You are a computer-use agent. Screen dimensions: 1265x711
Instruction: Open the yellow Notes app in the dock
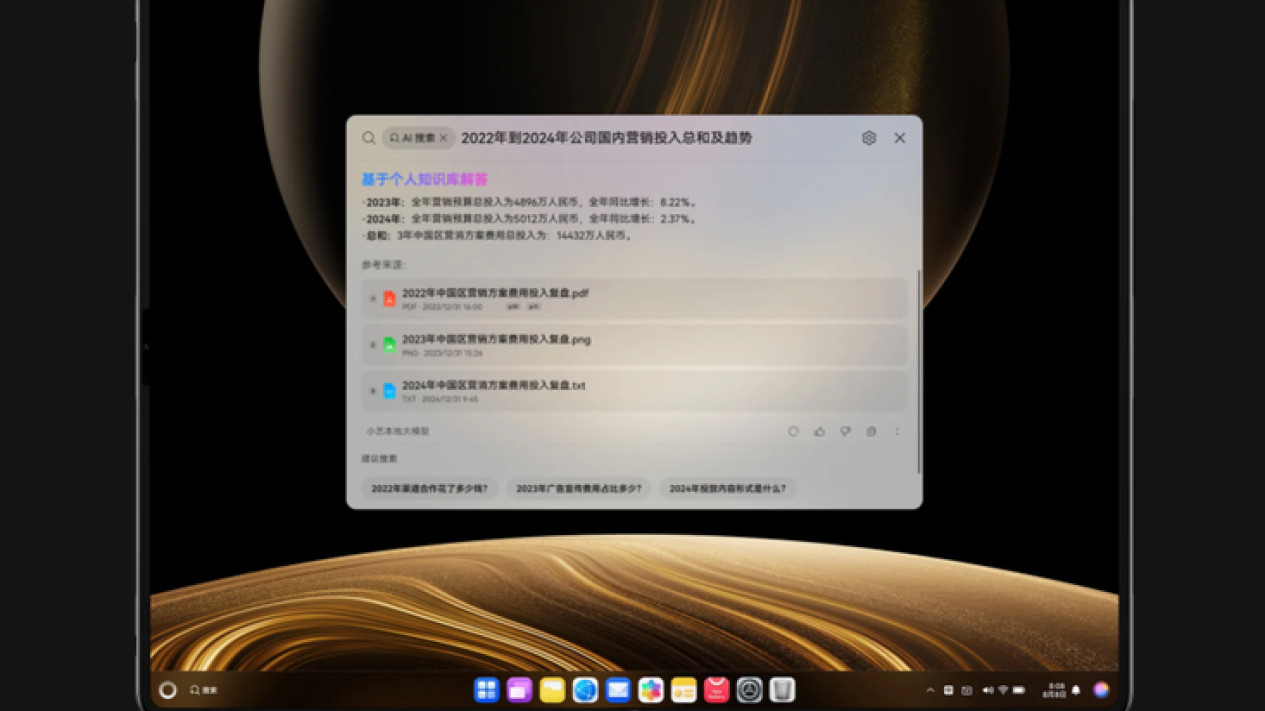click(684, 690)
